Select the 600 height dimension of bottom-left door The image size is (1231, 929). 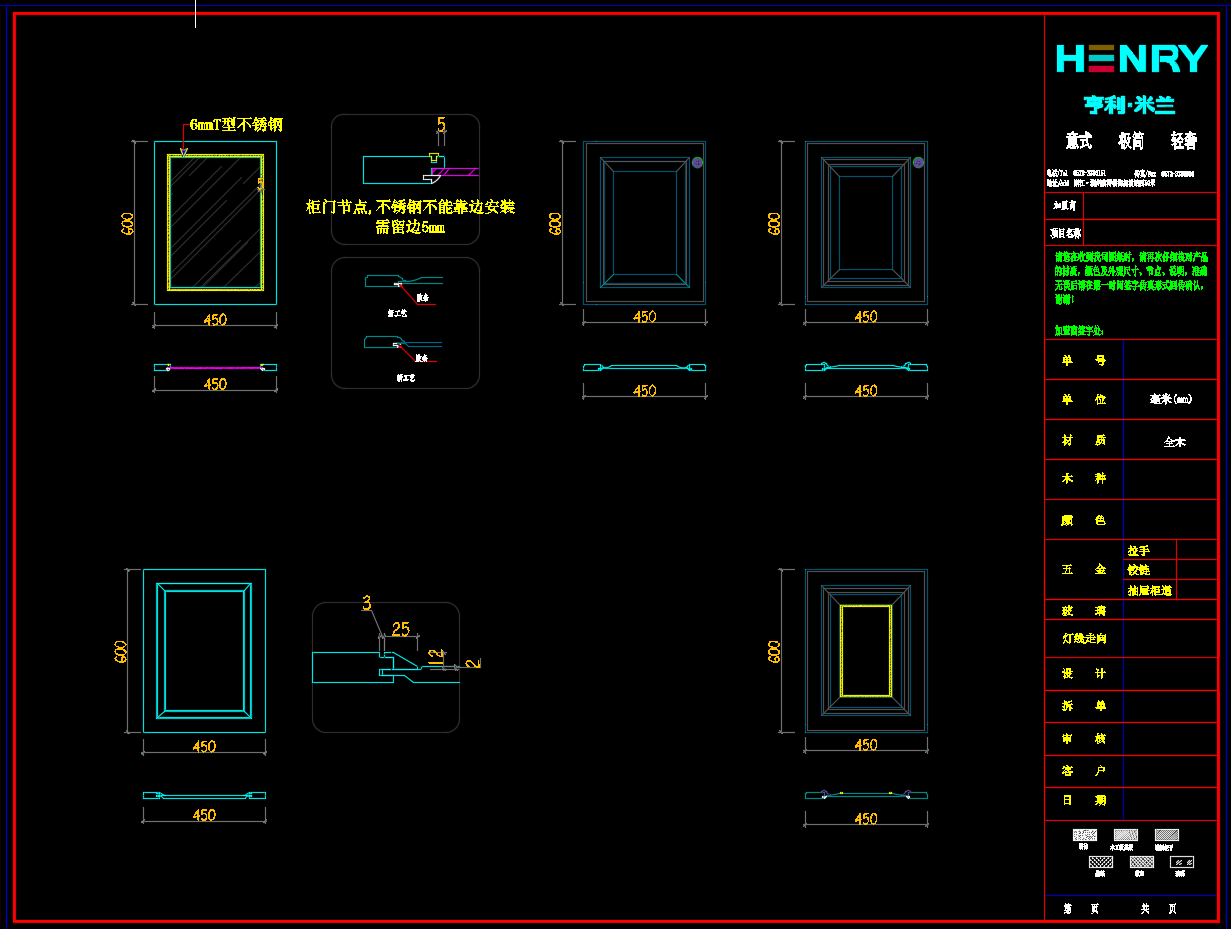[x=121, y=651]
